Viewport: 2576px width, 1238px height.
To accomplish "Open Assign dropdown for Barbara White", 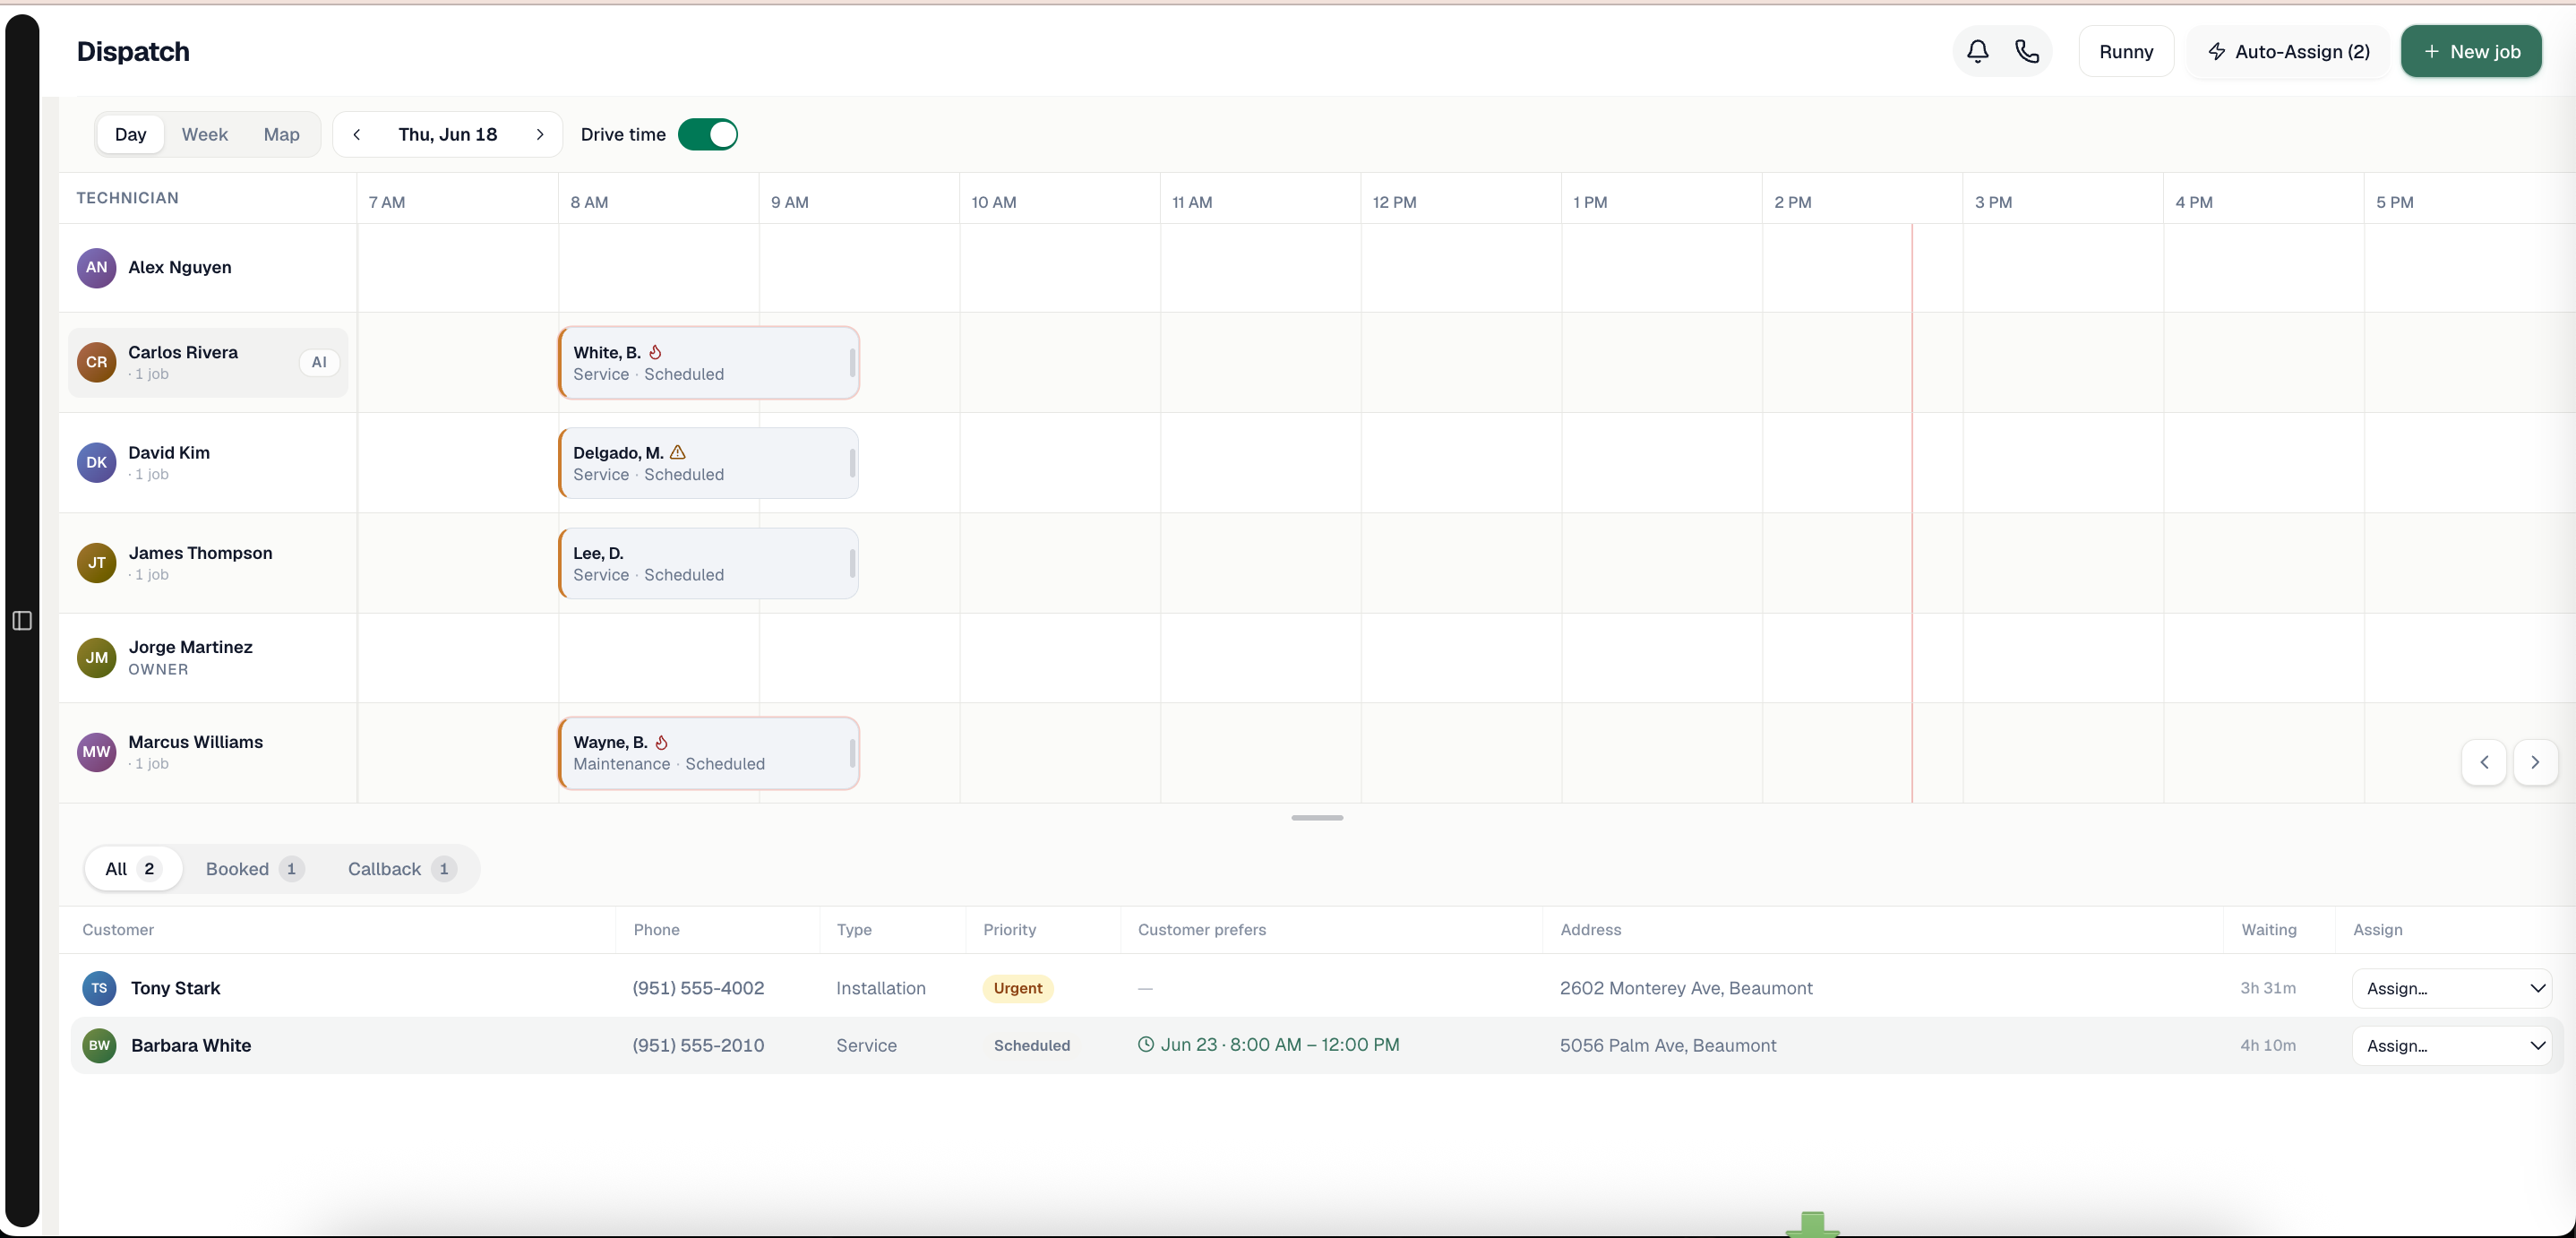I will tap(2452, 1045).
